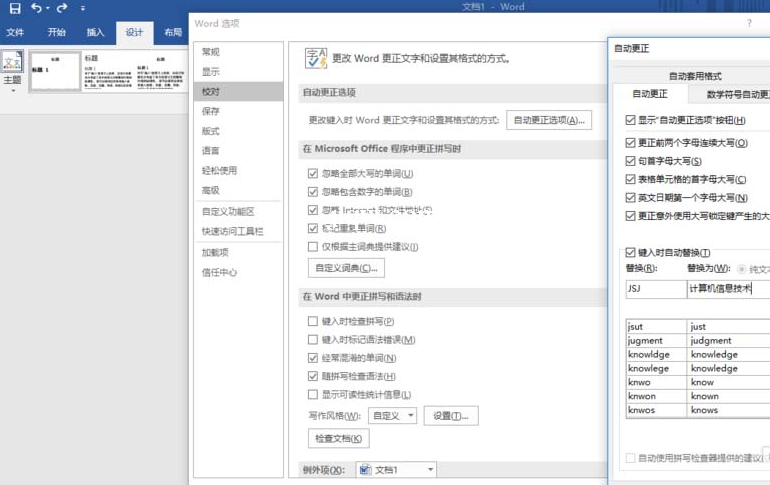This screenshot has width=770, height=485.
Task: Toggle 显示"自动更正选项"按钮 checkbox
Action: (x=631, y=120)
